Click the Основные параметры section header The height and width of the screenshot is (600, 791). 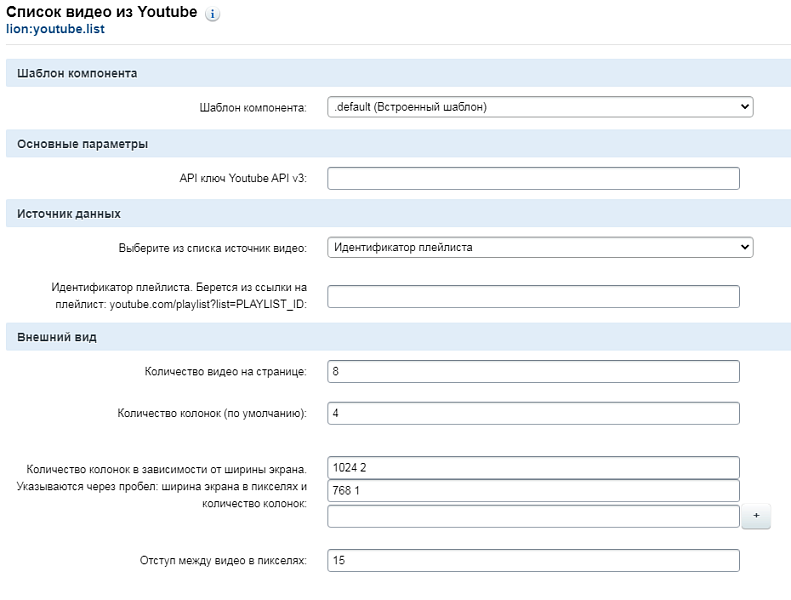pos(82,144)
